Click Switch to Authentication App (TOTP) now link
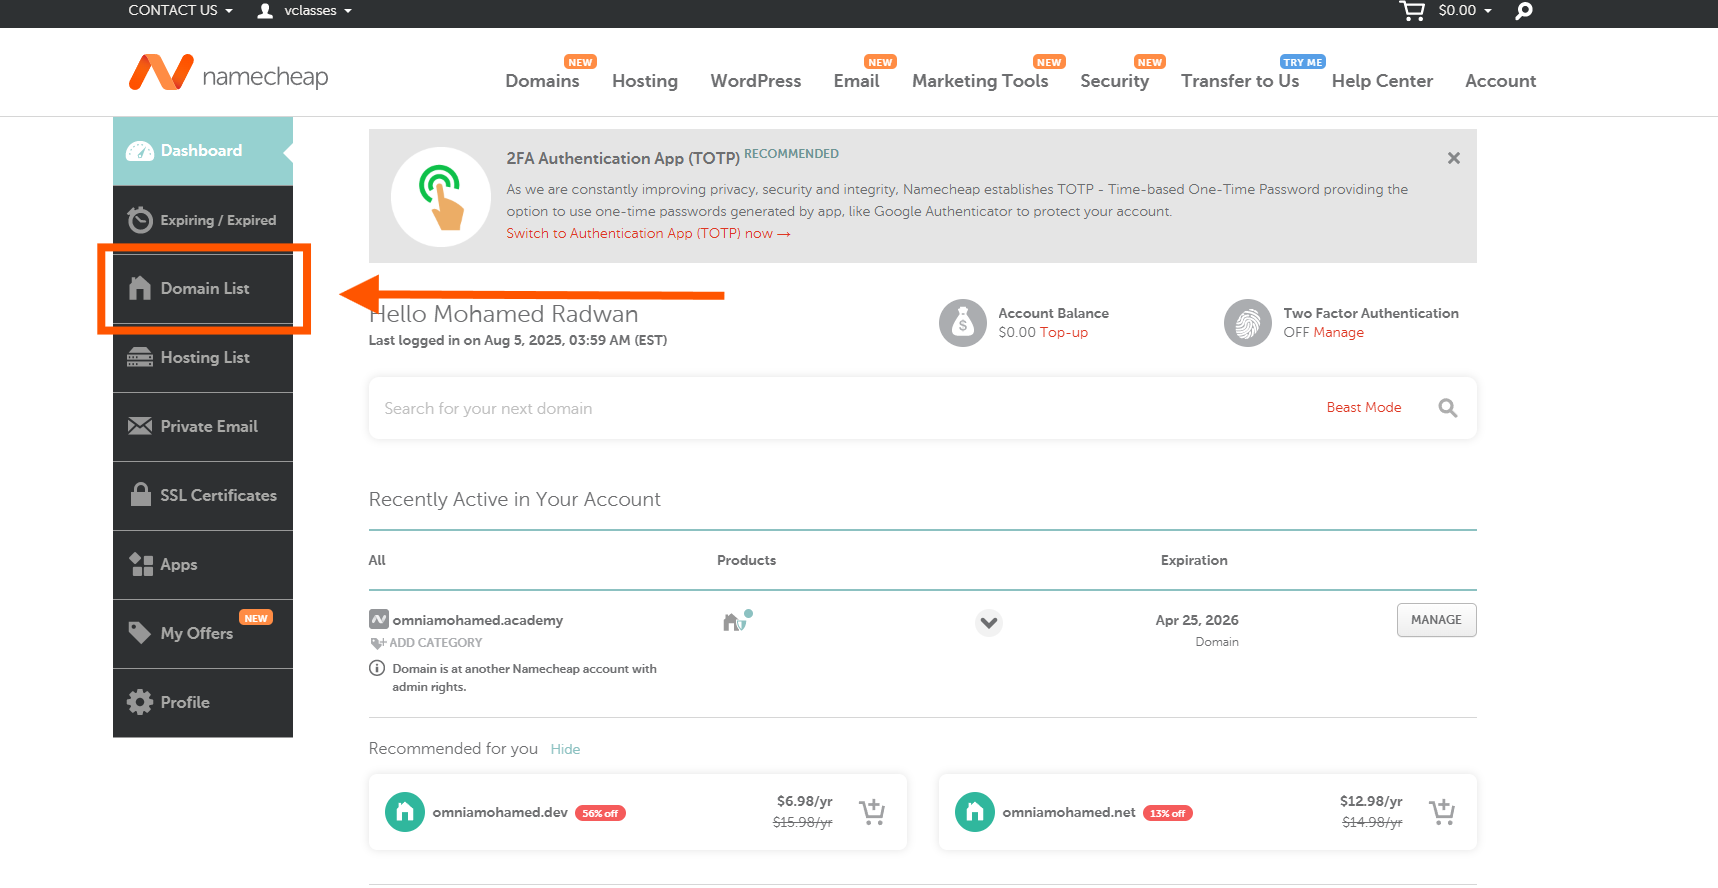The height and width of the screenshot is (888, 1718). [x=648, y=233]
